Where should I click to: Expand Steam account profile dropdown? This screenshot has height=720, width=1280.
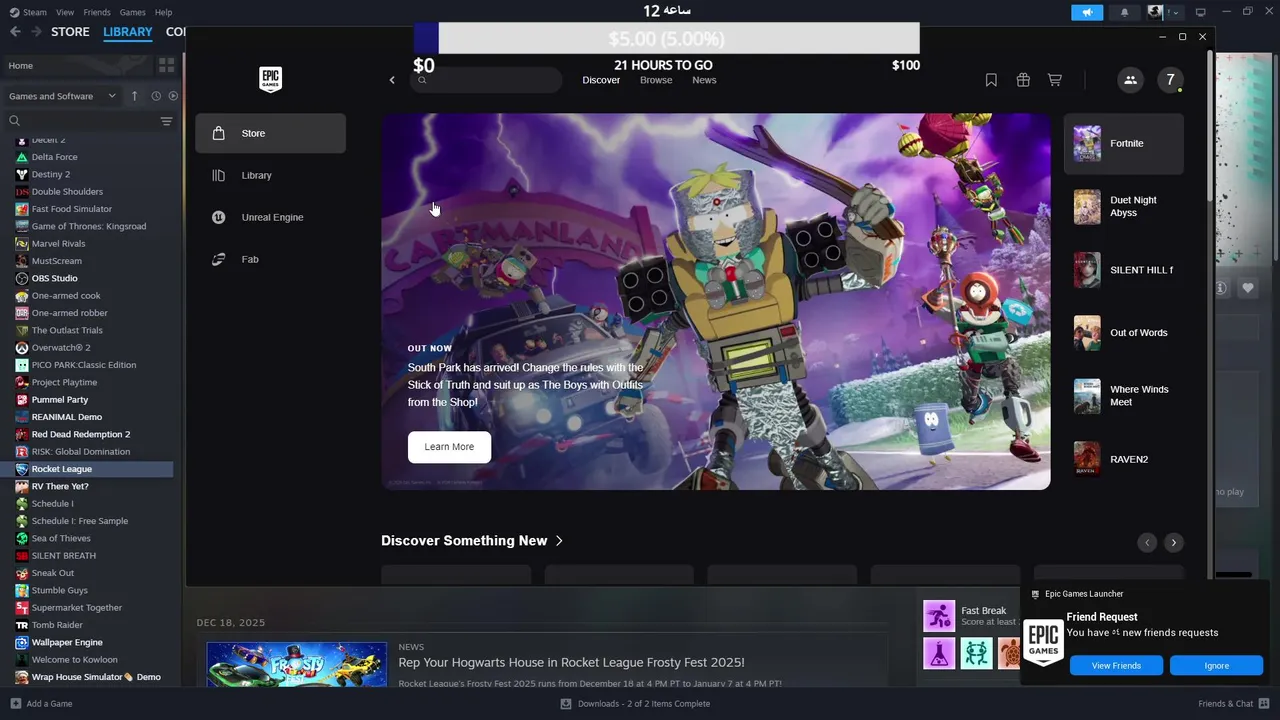pyautogui.click(x=1164, y=12)
